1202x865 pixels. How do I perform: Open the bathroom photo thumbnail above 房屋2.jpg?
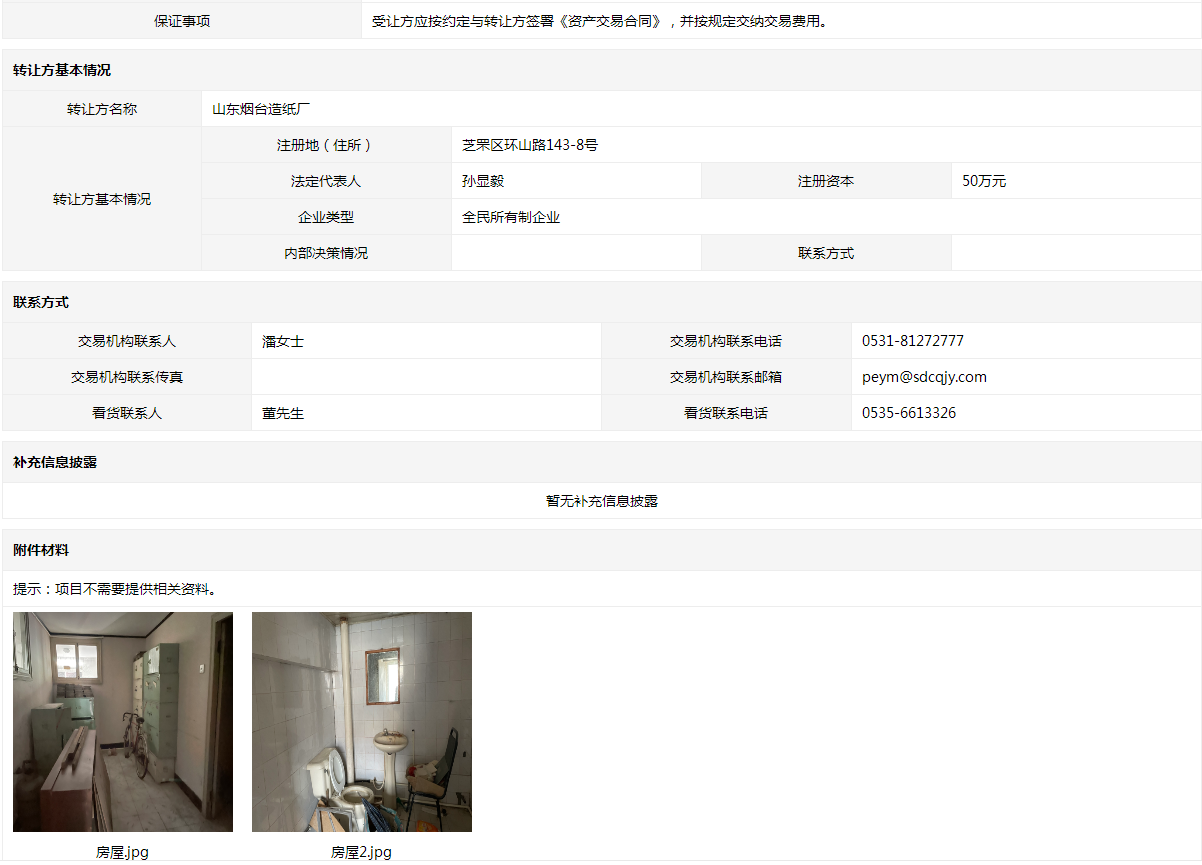[362, 722]
